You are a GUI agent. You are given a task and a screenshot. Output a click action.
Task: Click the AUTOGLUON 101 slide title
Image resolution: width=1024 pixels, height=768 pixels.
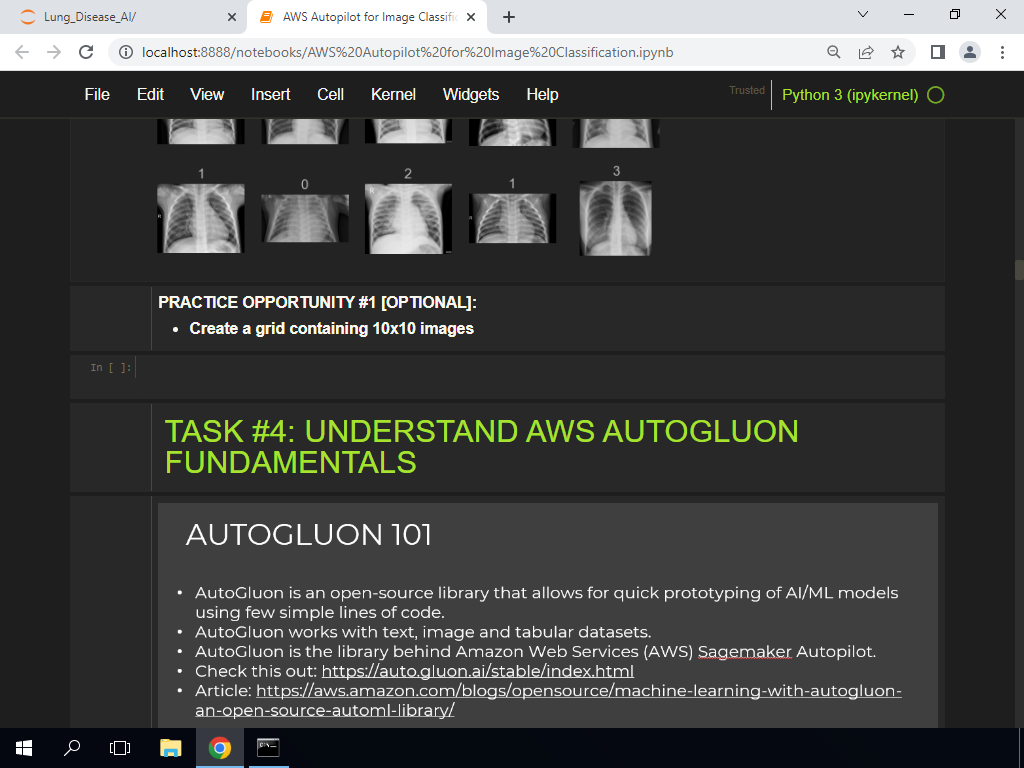[309, 535]
